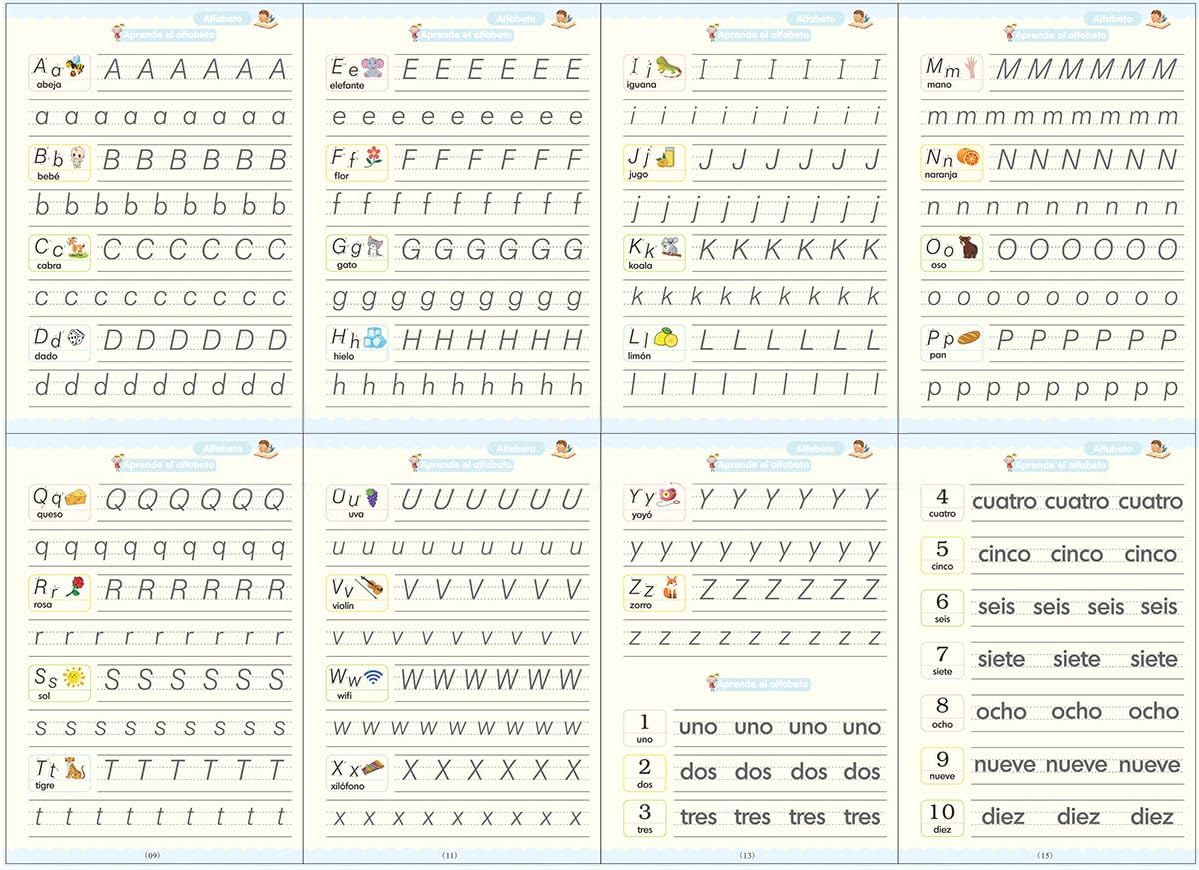This screenshot has height=870, width=1199.
Task: Click the red rose icon beside Rr
Action: point(73,587)
